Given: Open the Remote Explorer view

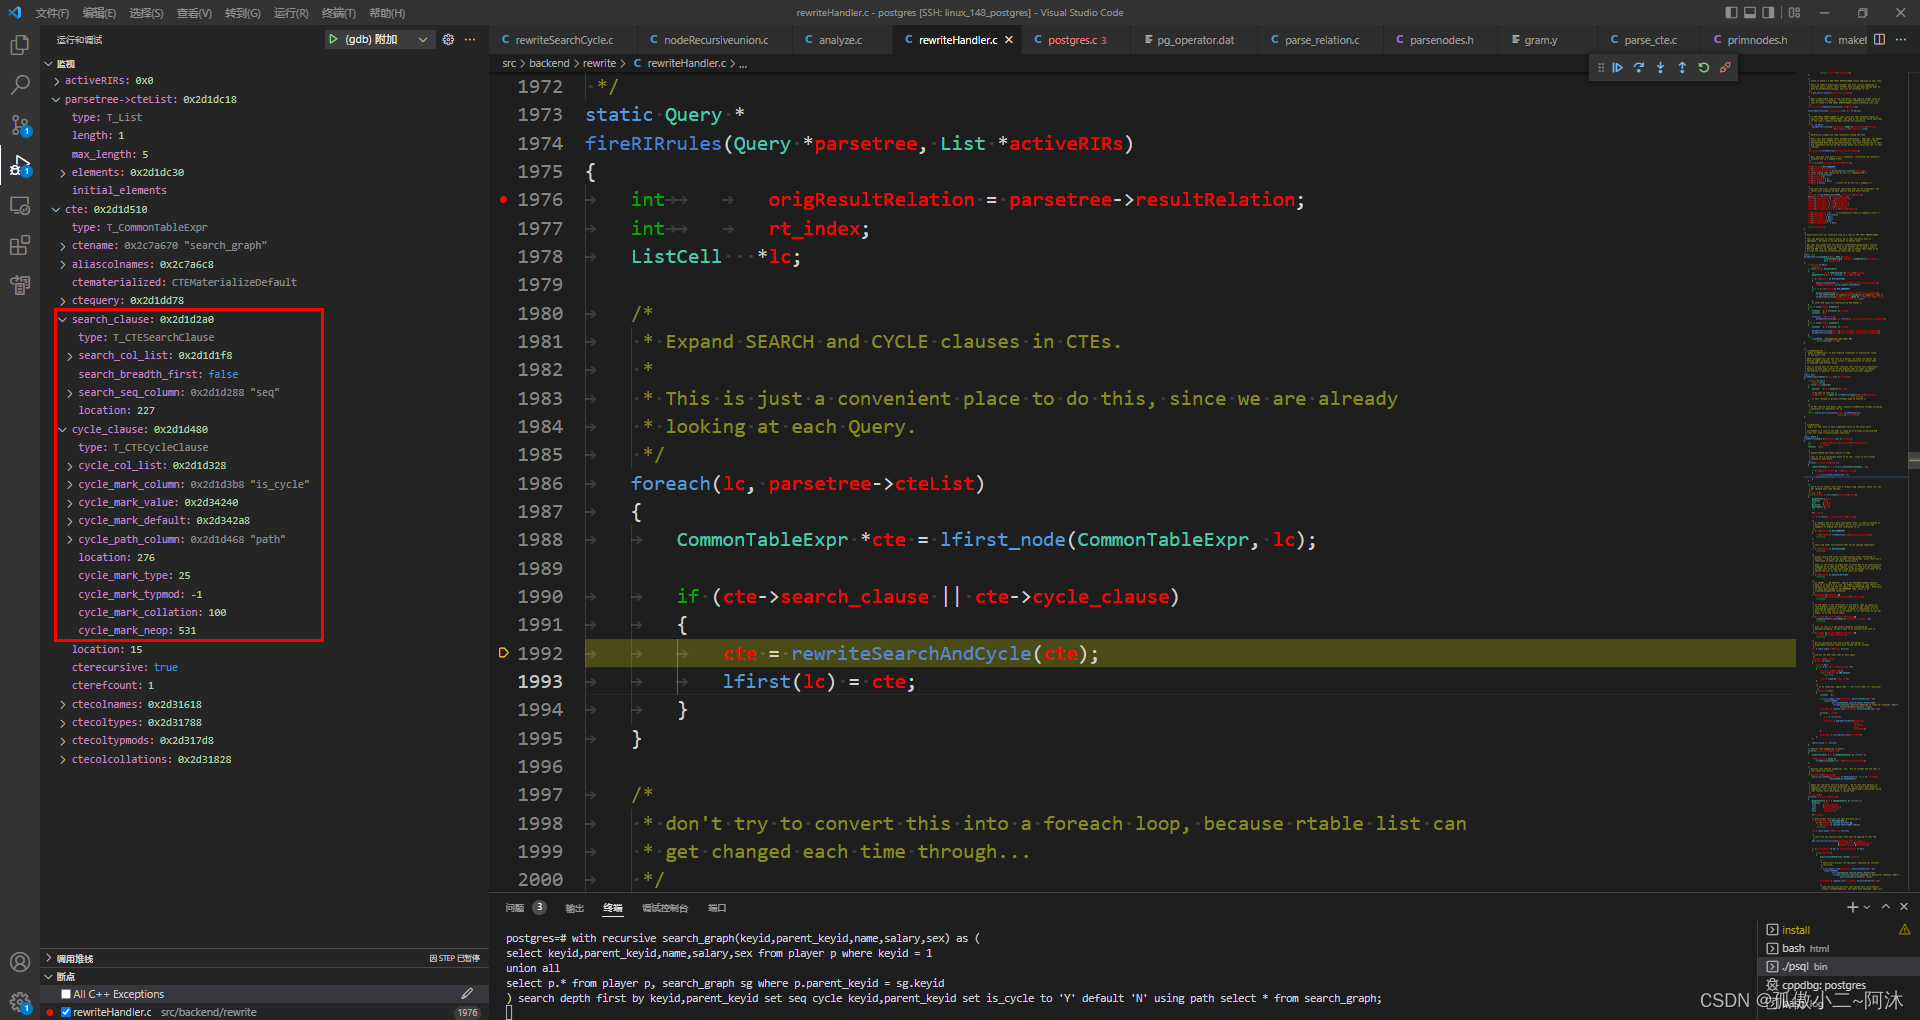Looking at the screenshot, I should tap(20, 205).
